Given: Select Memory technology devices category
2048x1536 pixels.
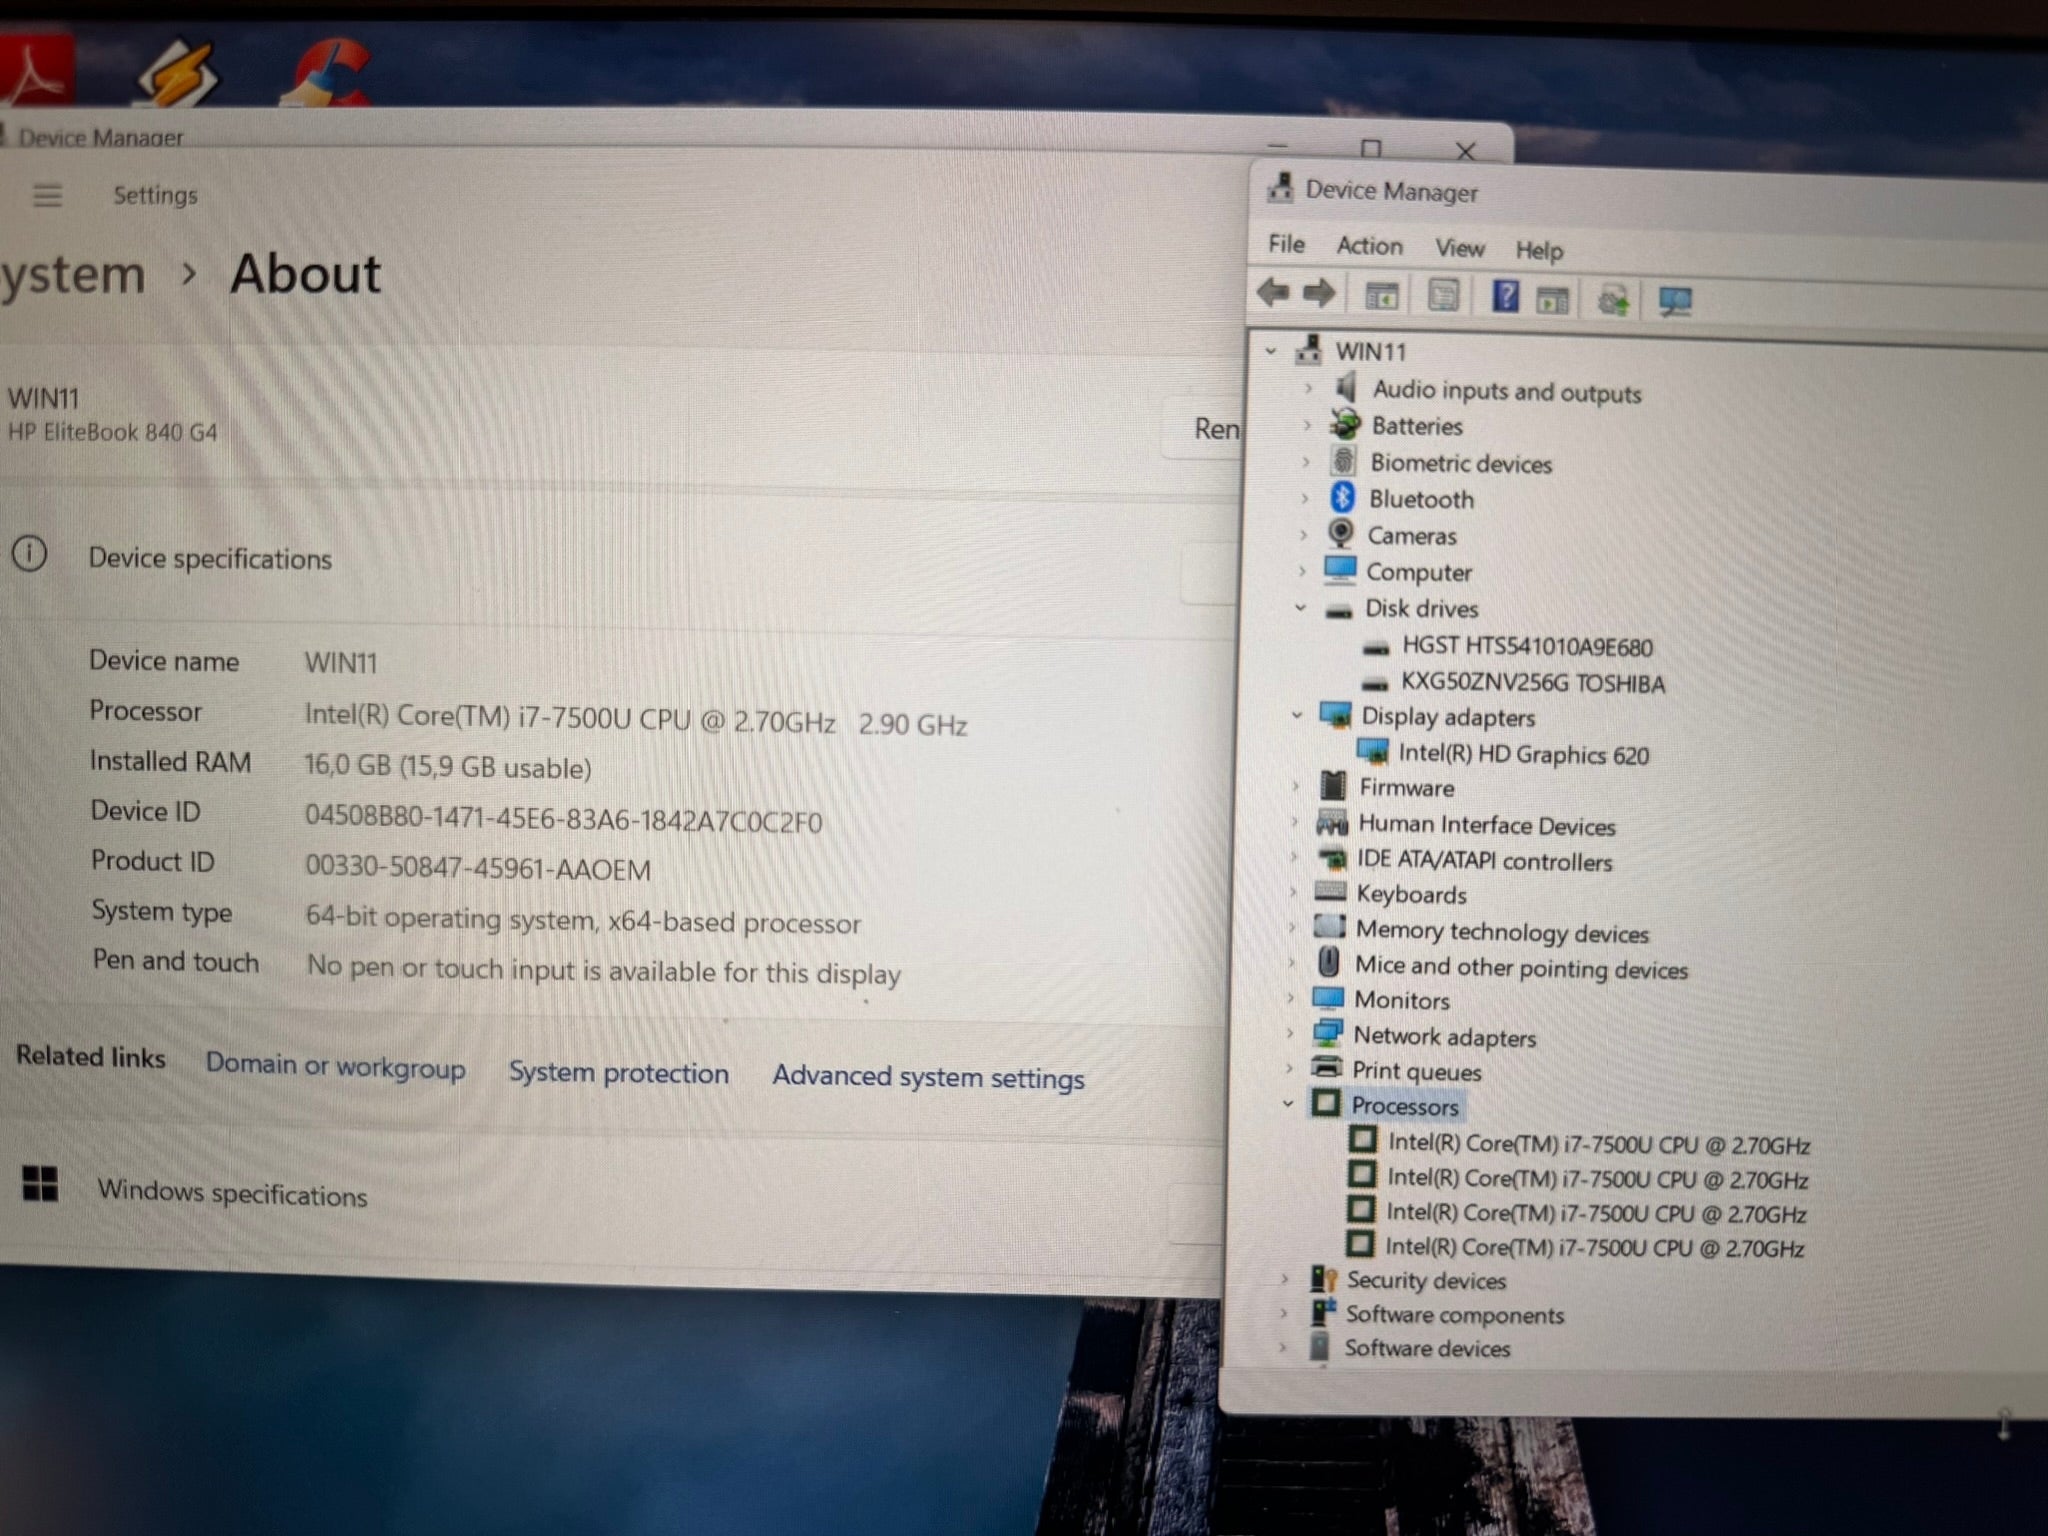Looking at the screenshot, I should click(x=1501, y=932).
